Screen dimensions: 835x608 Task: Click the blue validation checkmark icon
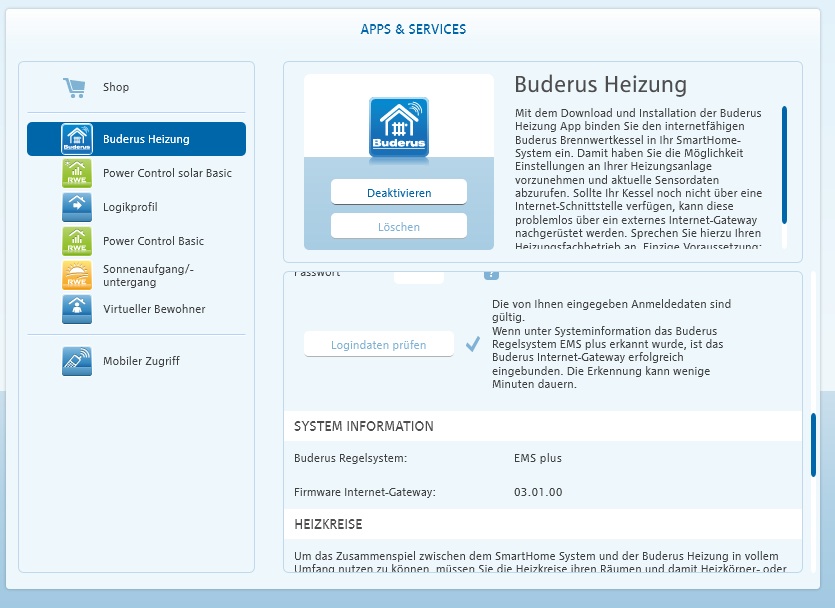[x=472, y=344]
